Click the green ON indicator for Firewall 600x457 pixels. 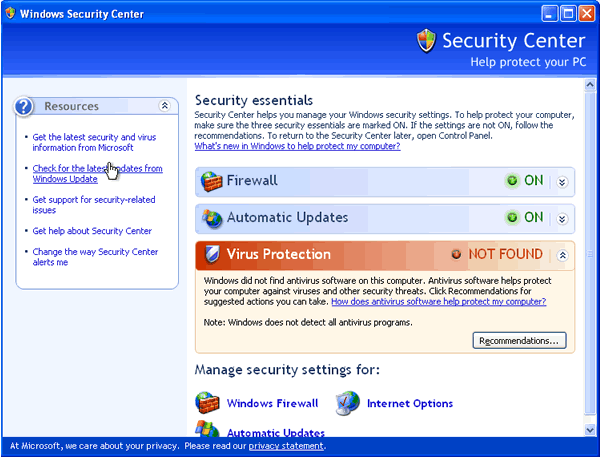pyautogui.click(x=512, y=180)
